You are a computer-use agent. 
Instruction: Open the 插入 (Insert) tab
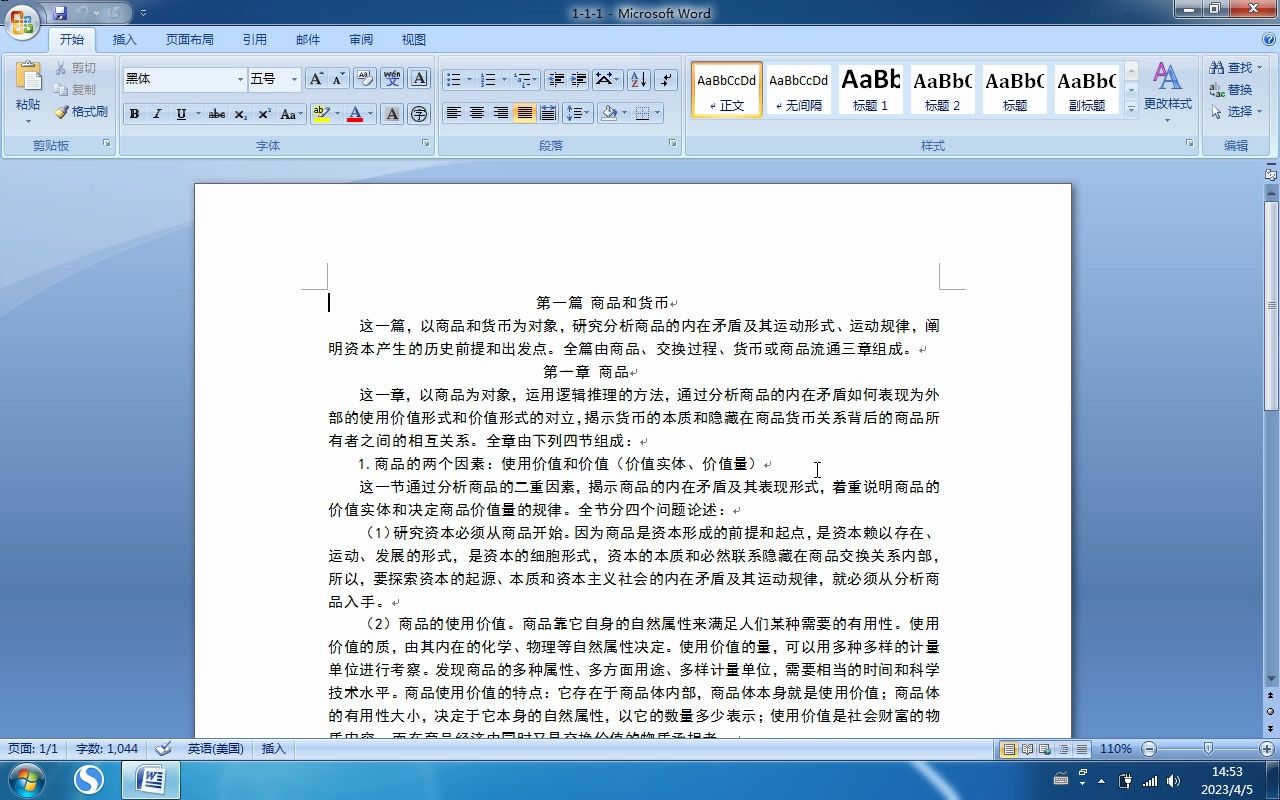125,40
